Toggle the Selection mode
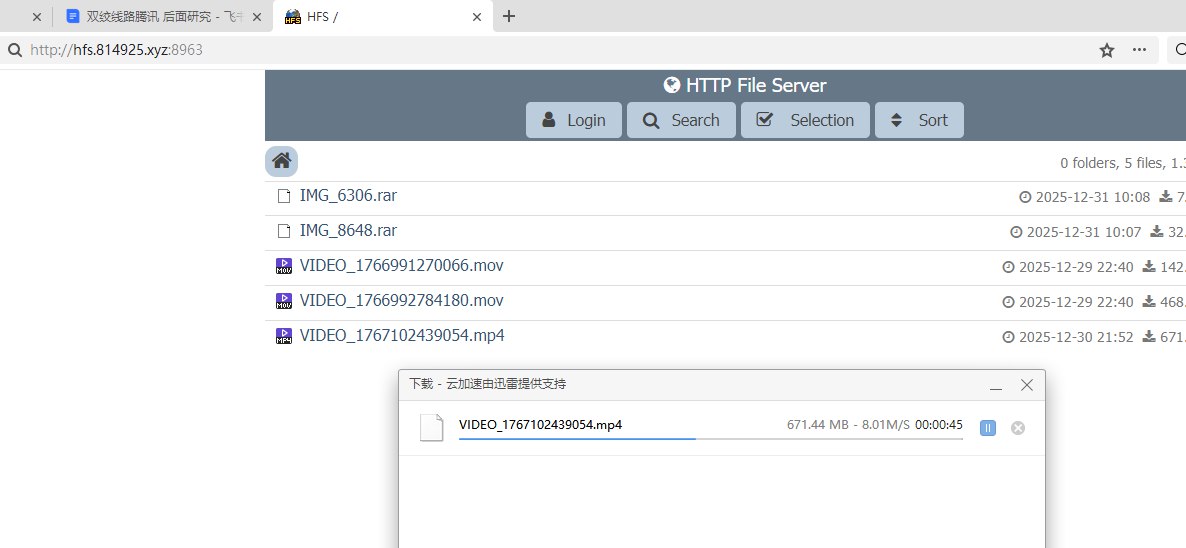This screenshot has width=1186, height=548. [805, 120]
